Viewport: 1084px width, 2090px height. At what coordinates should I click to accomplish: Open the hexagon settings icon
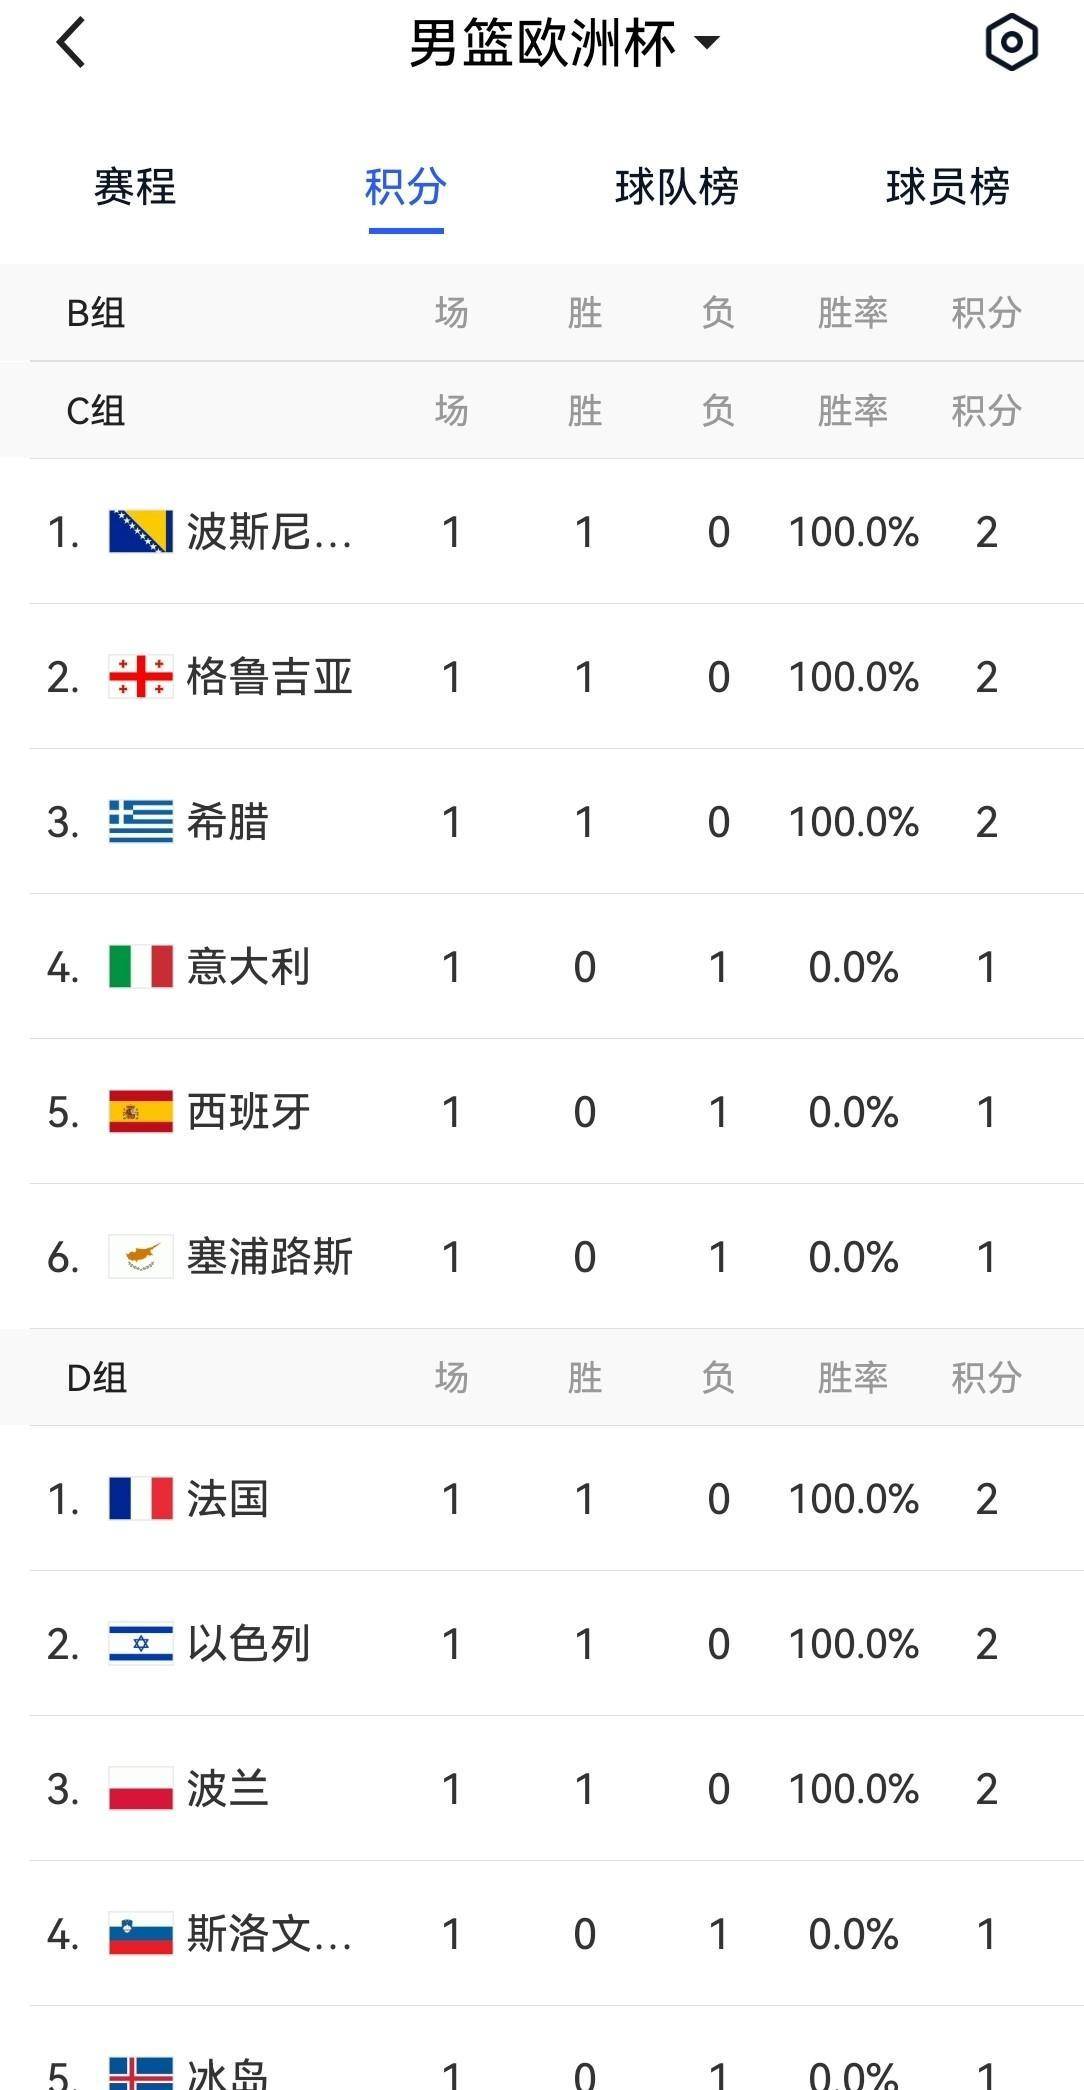coord(1011,42)
